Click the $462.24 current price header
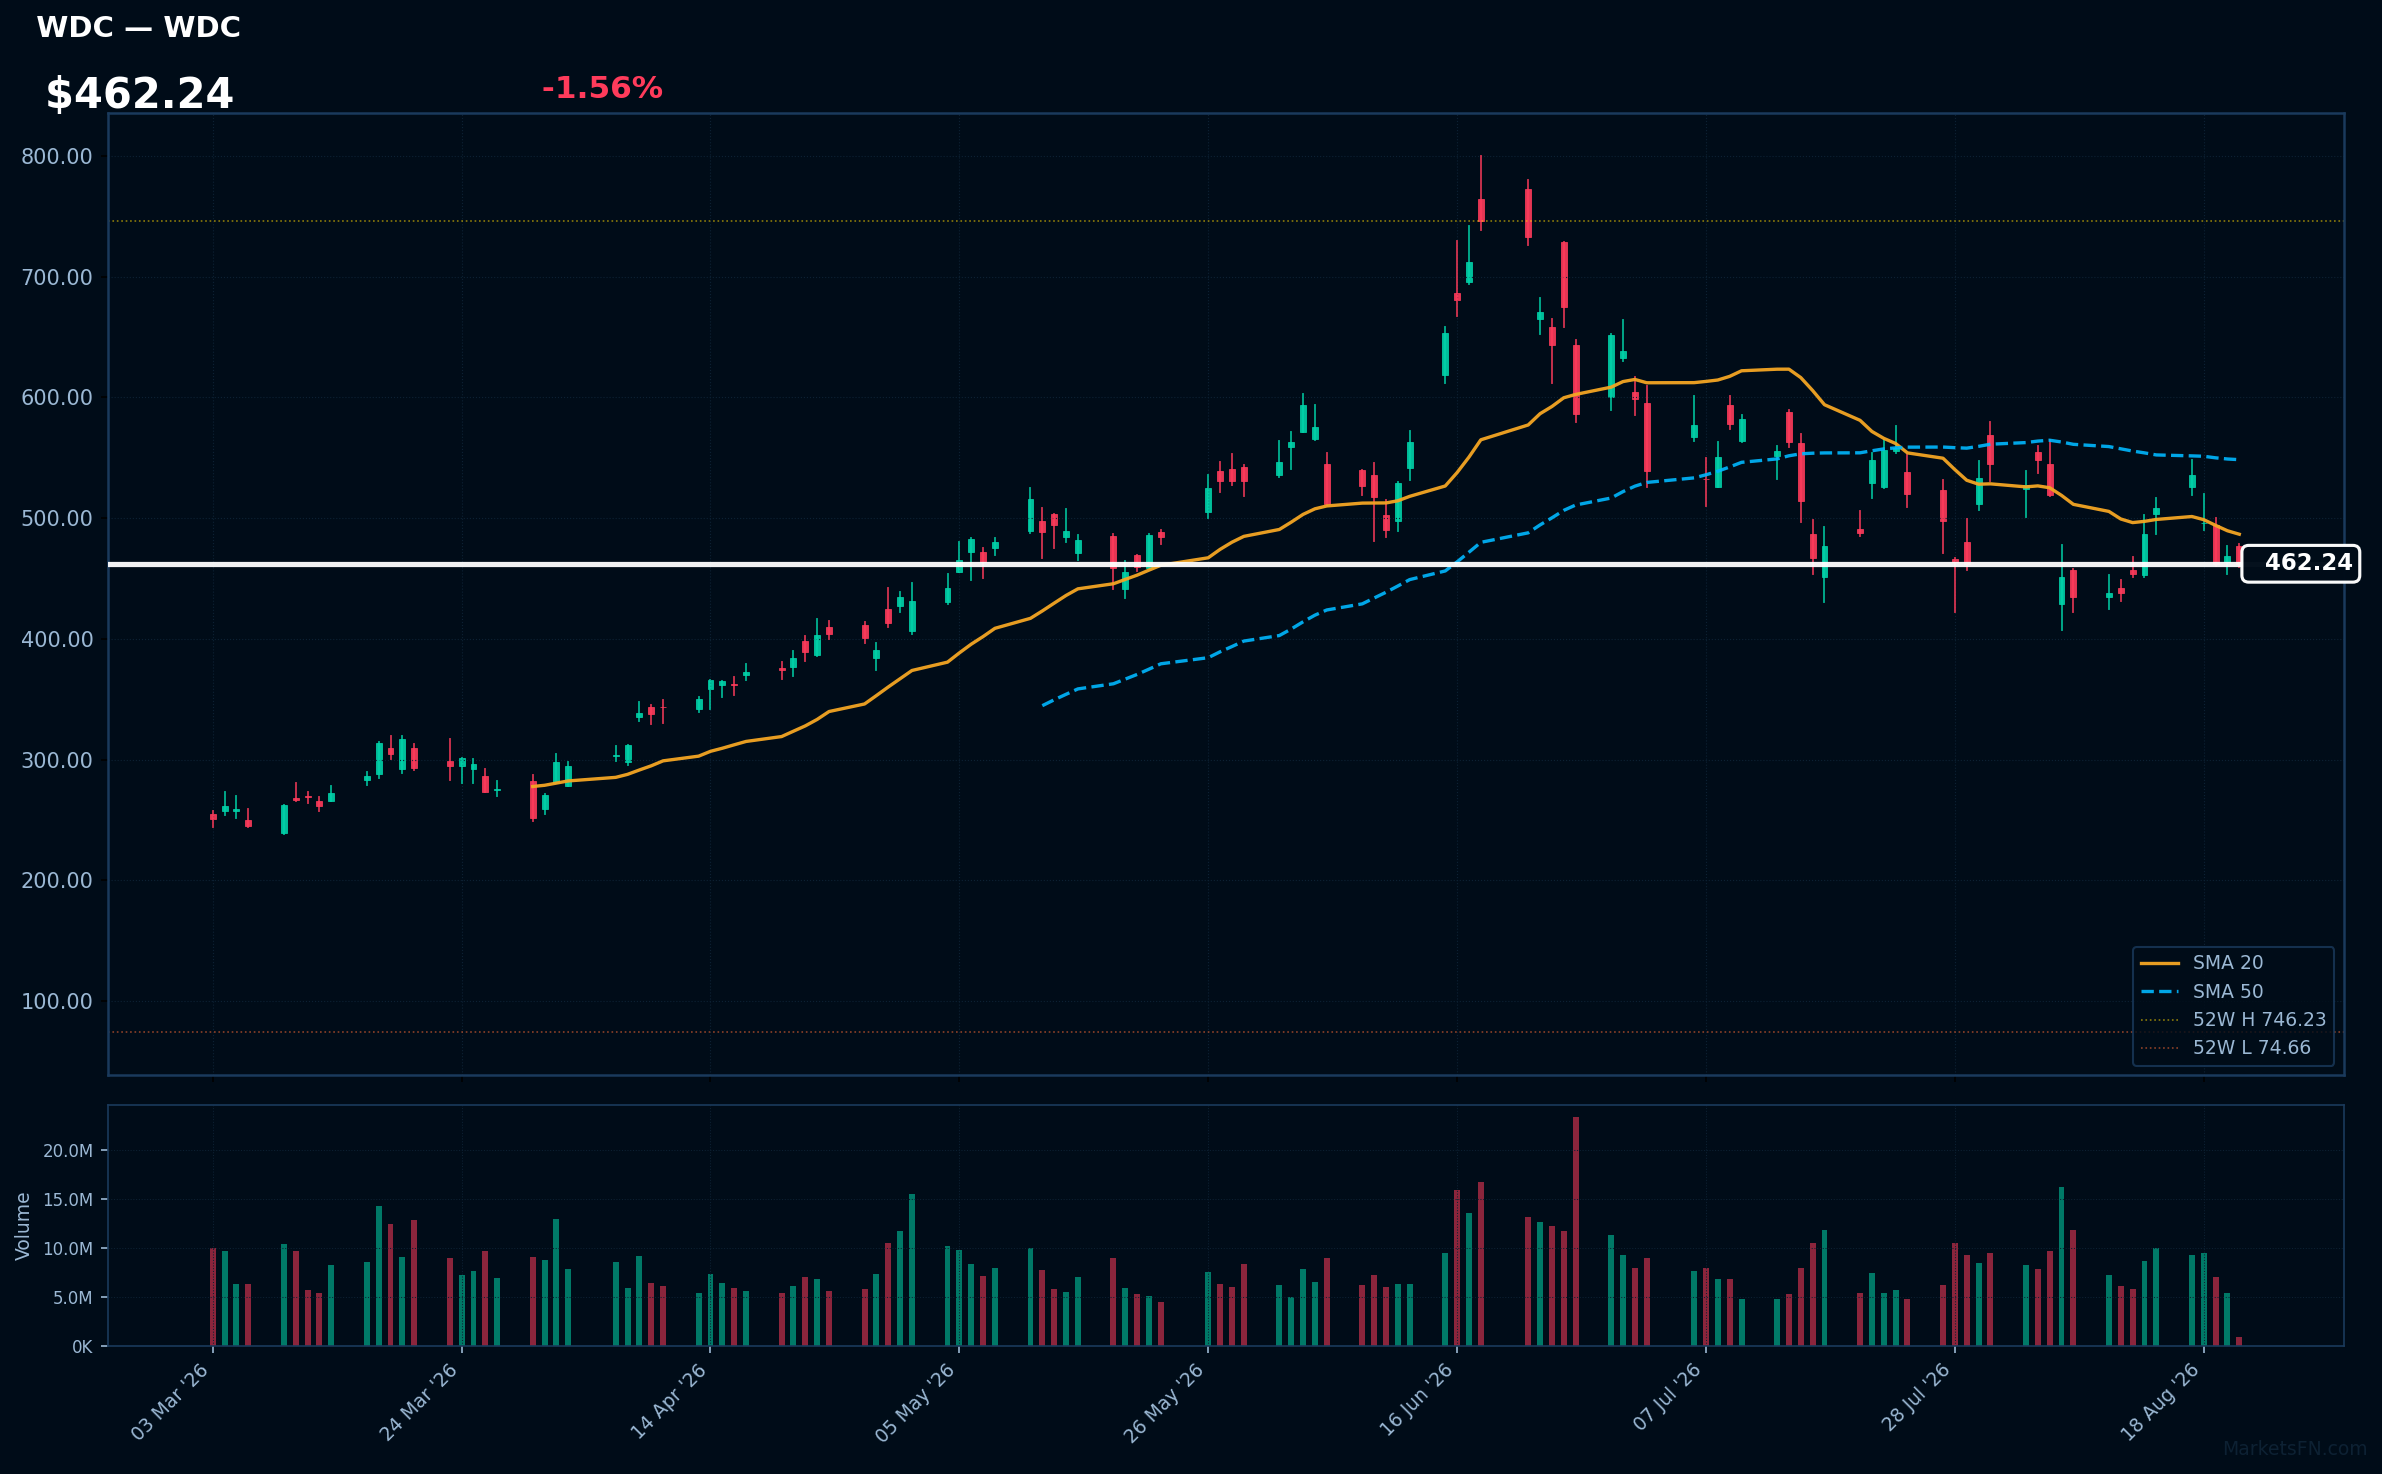The height and width of the screenshot is (1474, 2382). (139, 94)
